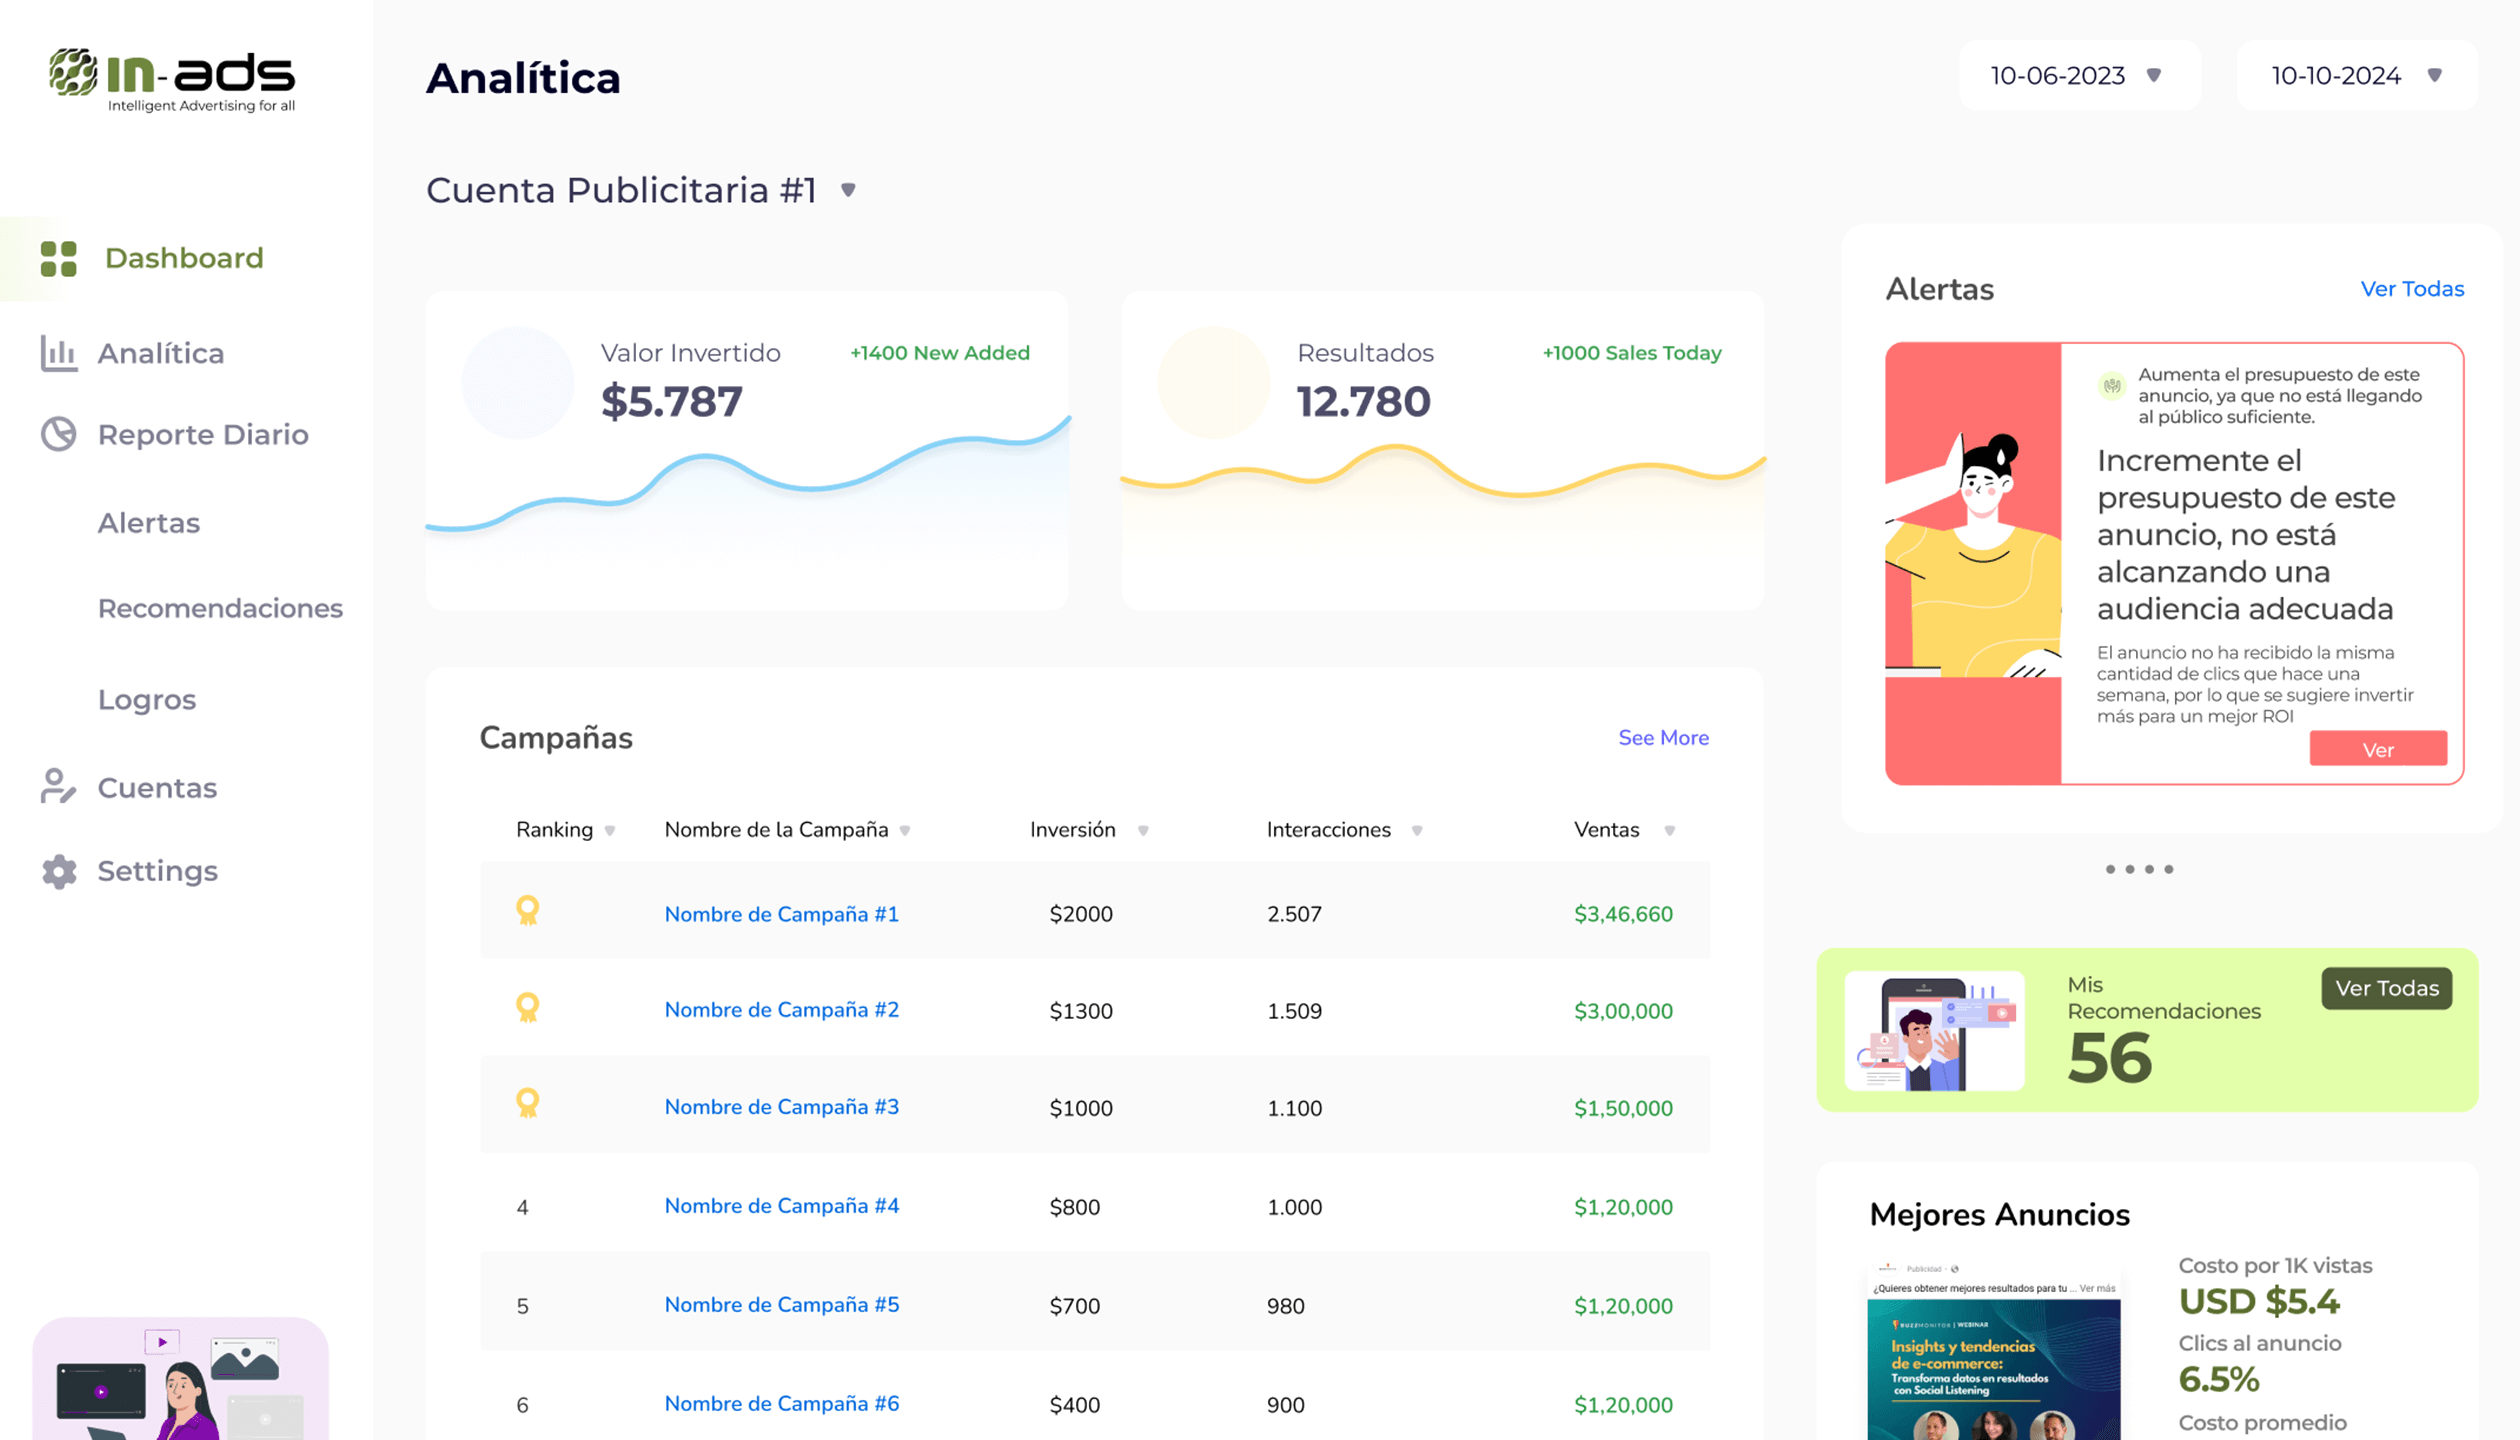Click the In-ads logo
The image size is (2520, 1440).
[172, 79]
